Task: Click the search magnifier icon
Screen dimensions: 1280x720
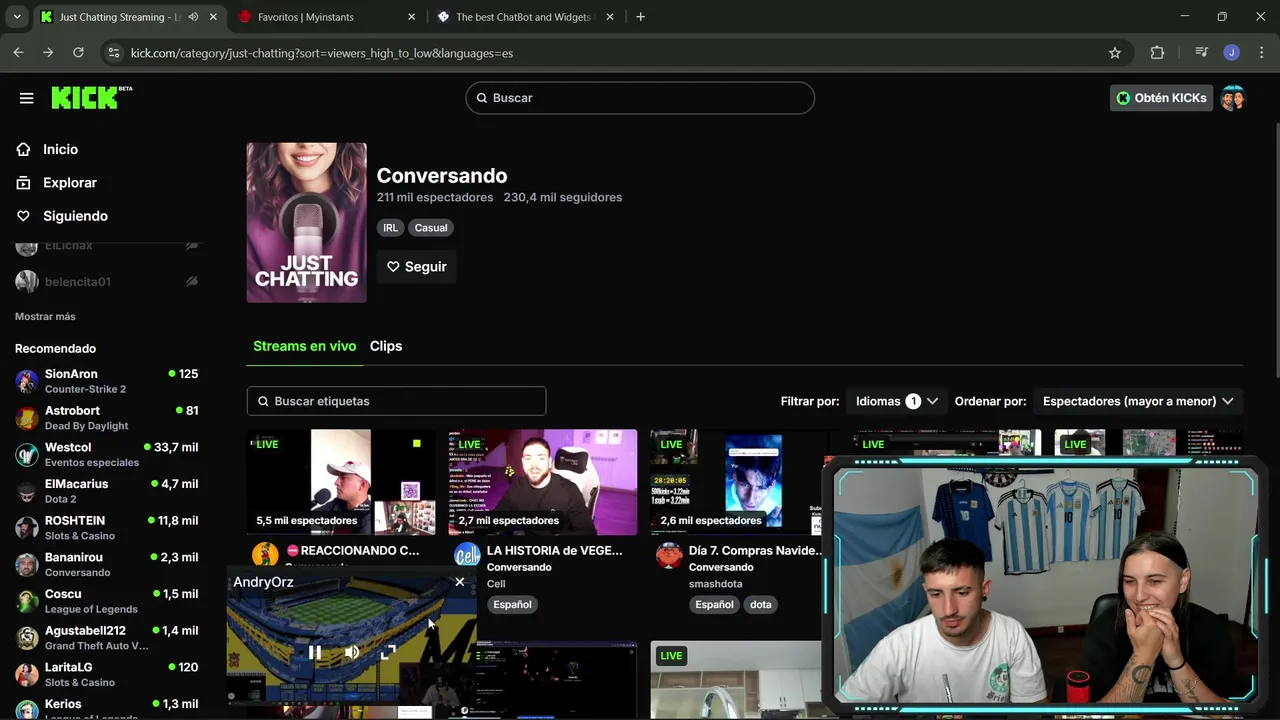Action: (x=482, y=98)
